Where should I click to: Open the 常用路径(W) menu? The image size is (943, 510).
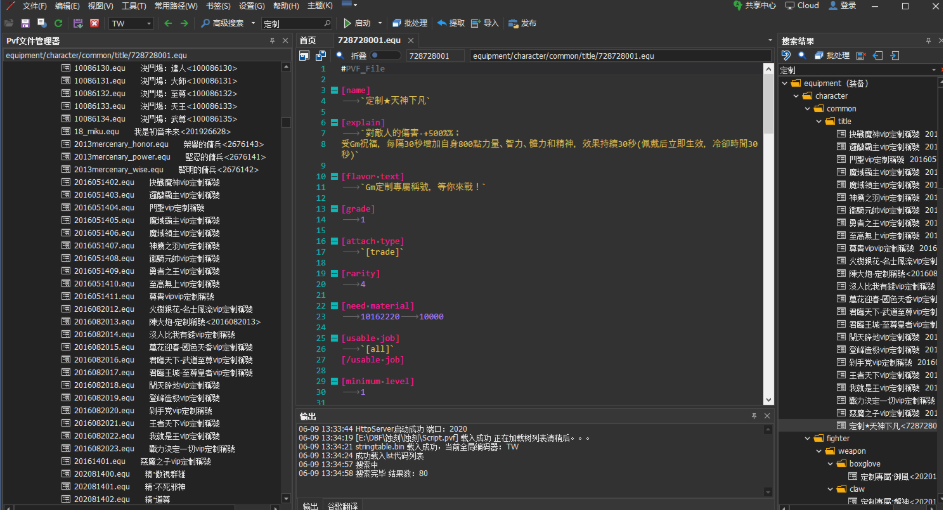176,5
